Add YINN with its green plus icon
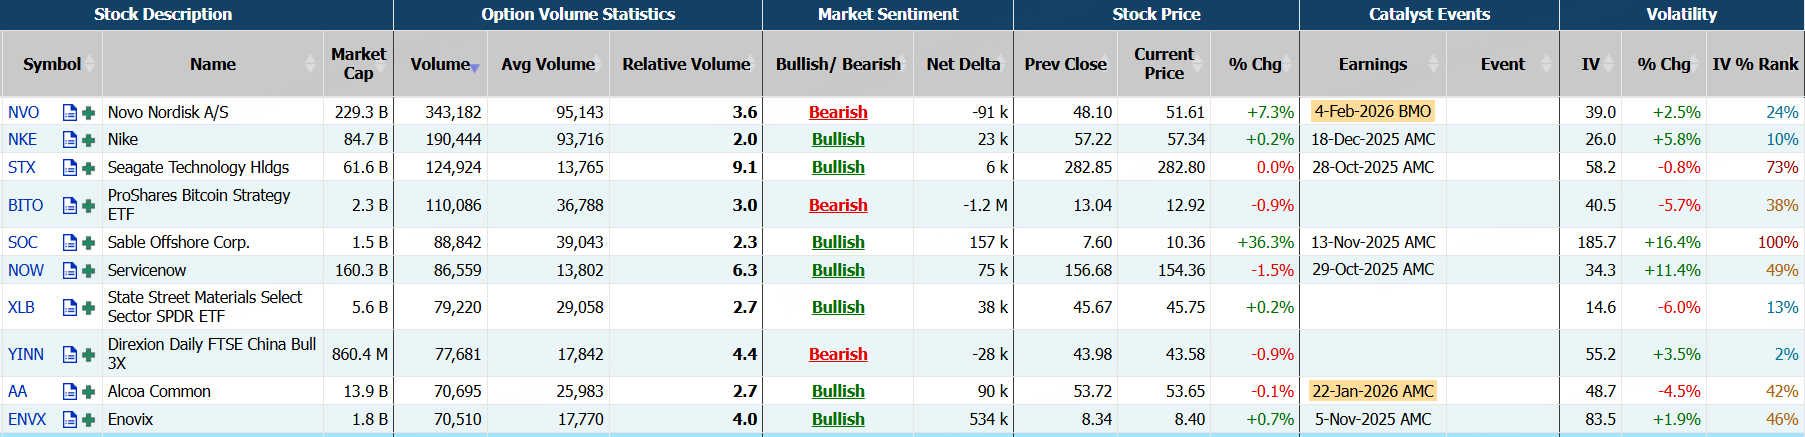Image resolution: width=1805 pixels, height=437 pixels. pos(88,355)
